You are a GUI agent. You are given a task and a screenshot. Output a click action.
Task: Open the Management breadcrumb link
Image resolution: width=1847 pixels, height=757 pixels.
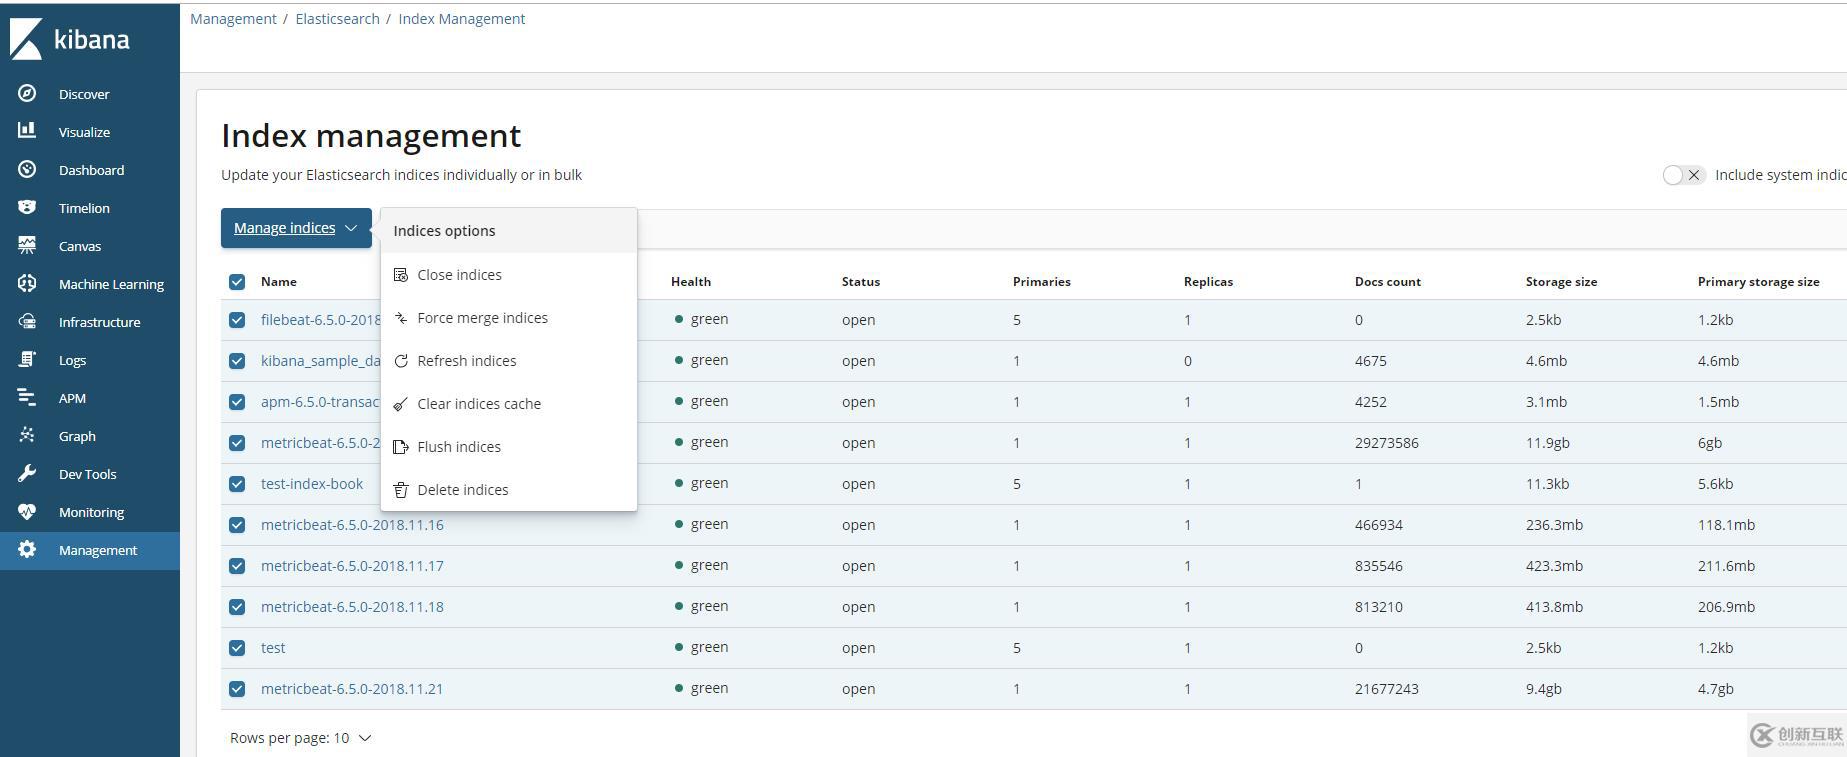tap(233, 19)
